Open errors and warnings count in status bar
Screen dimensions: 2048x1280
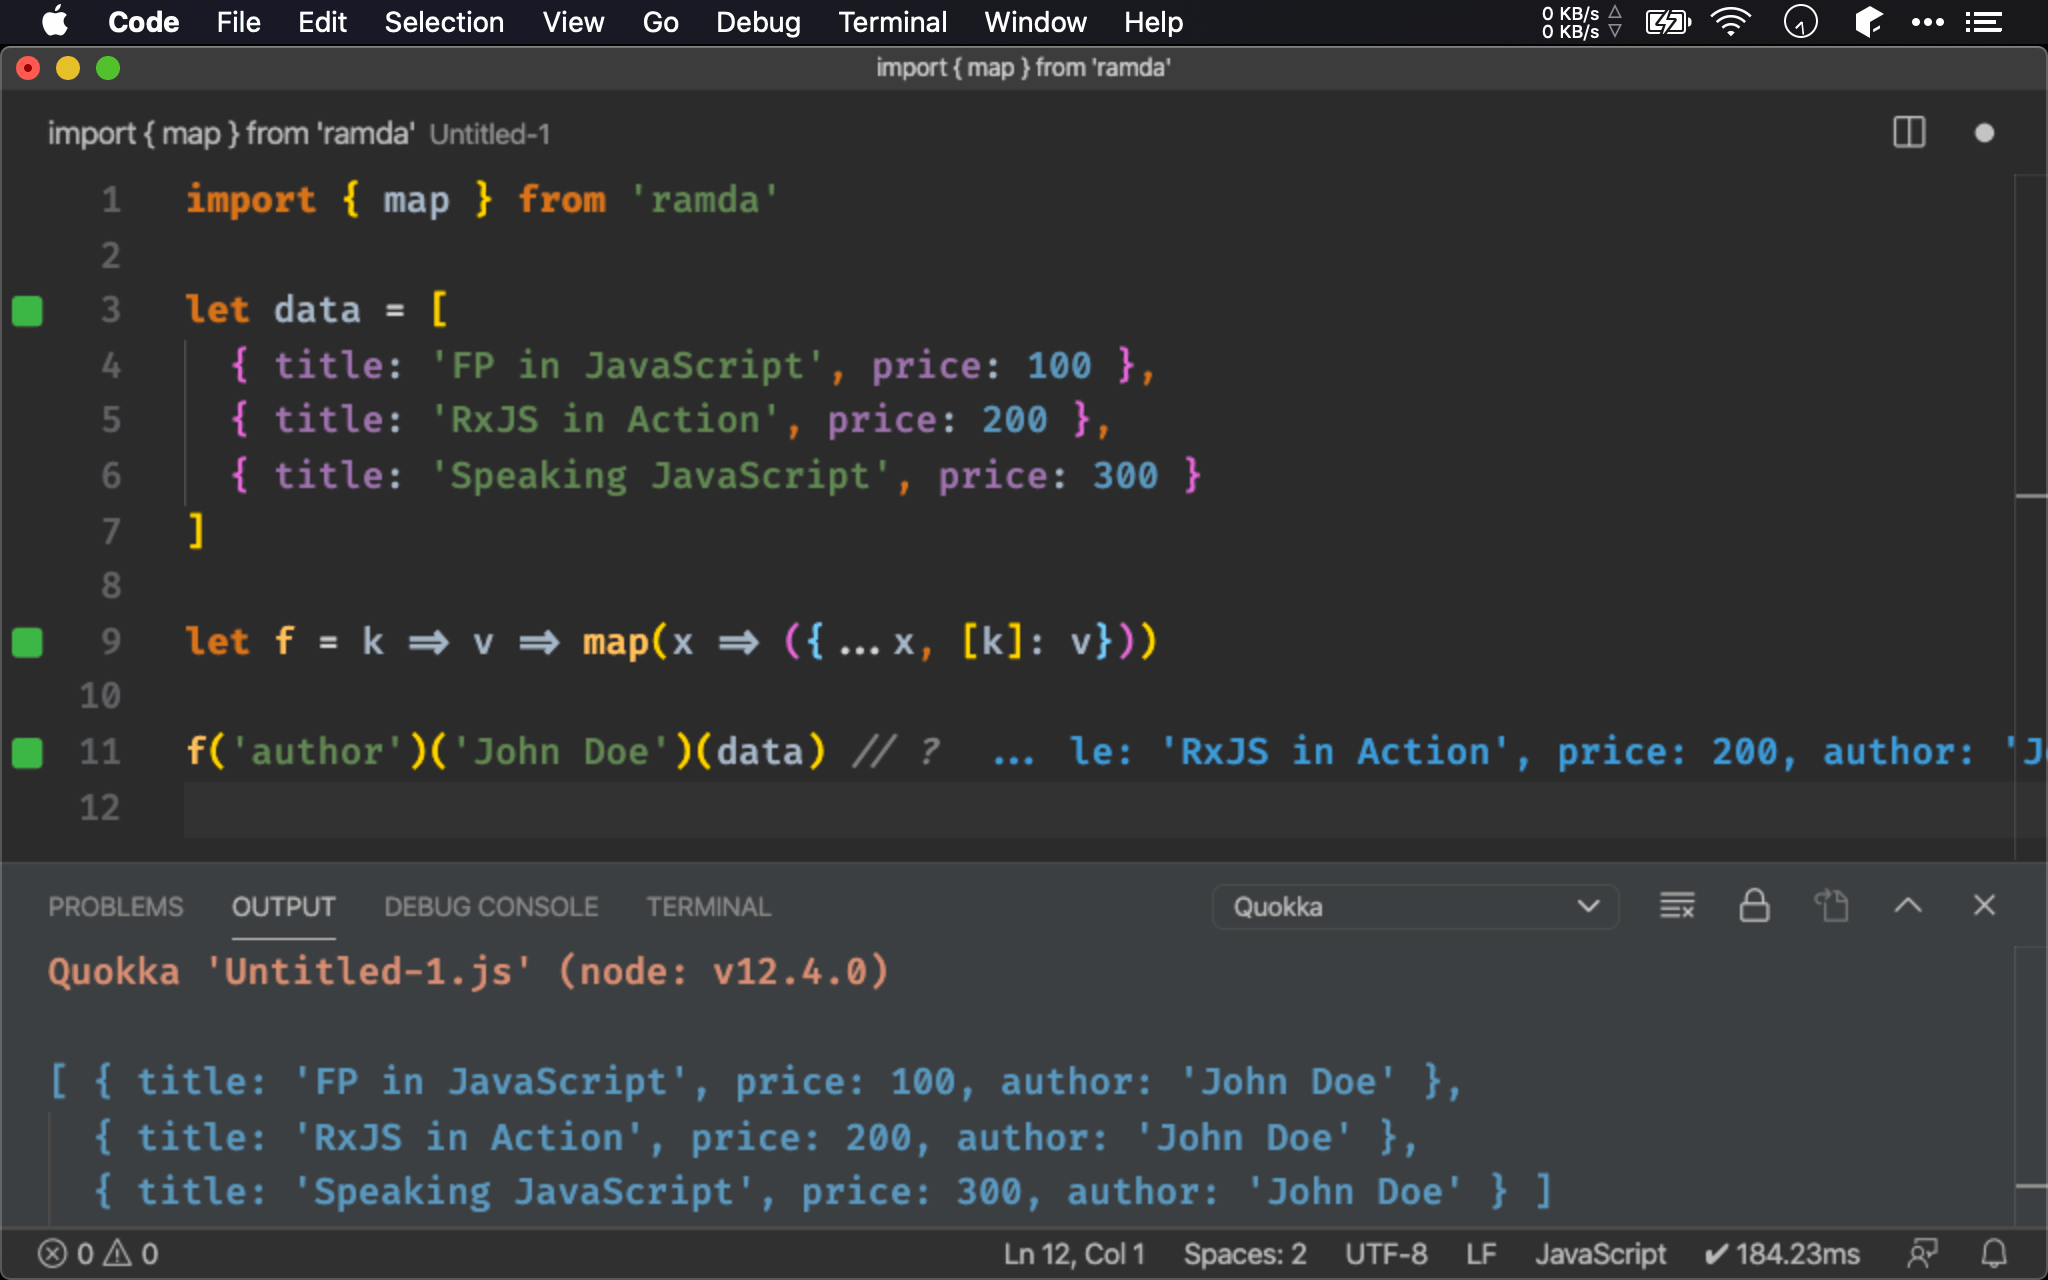[98, 1254]
